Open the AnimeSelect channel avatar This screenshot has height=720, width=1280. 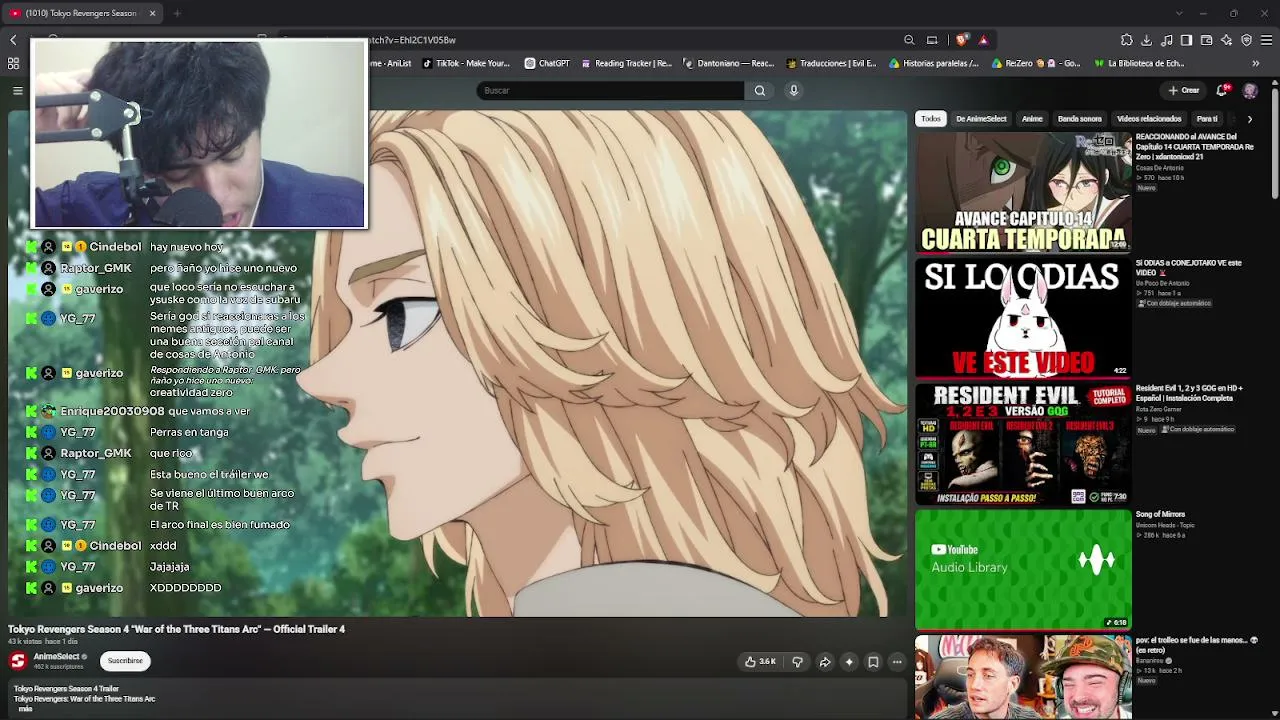pos(18,661)
